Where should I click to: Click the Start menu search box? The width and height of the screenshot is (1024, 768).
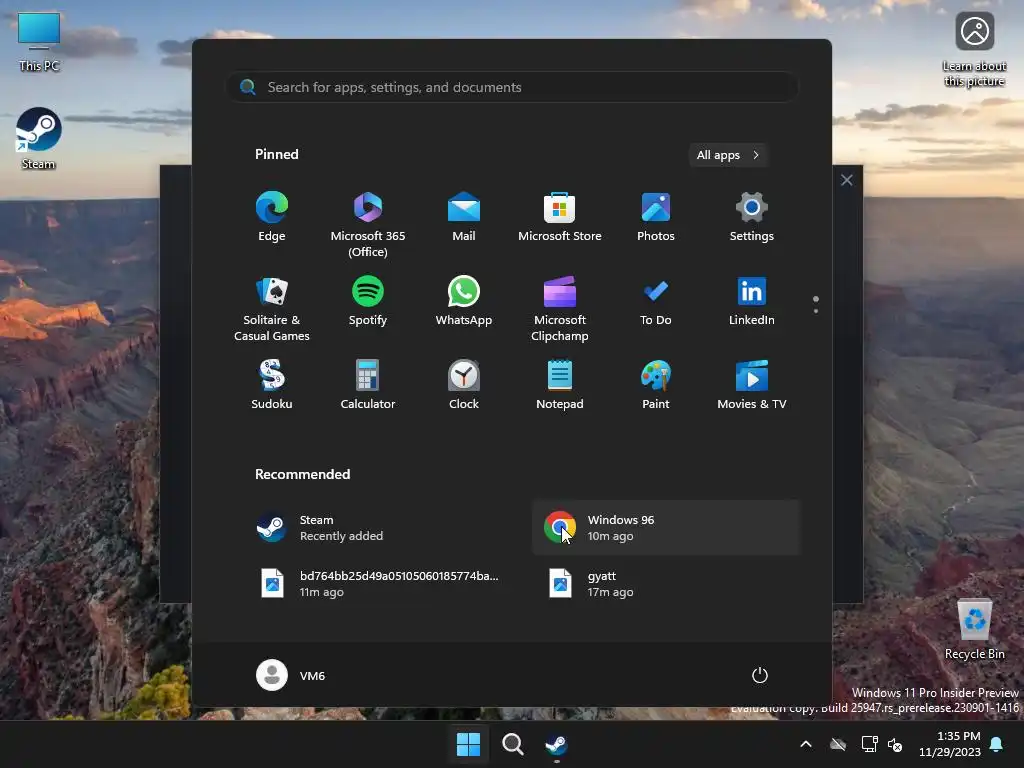[x=512, y=88]
